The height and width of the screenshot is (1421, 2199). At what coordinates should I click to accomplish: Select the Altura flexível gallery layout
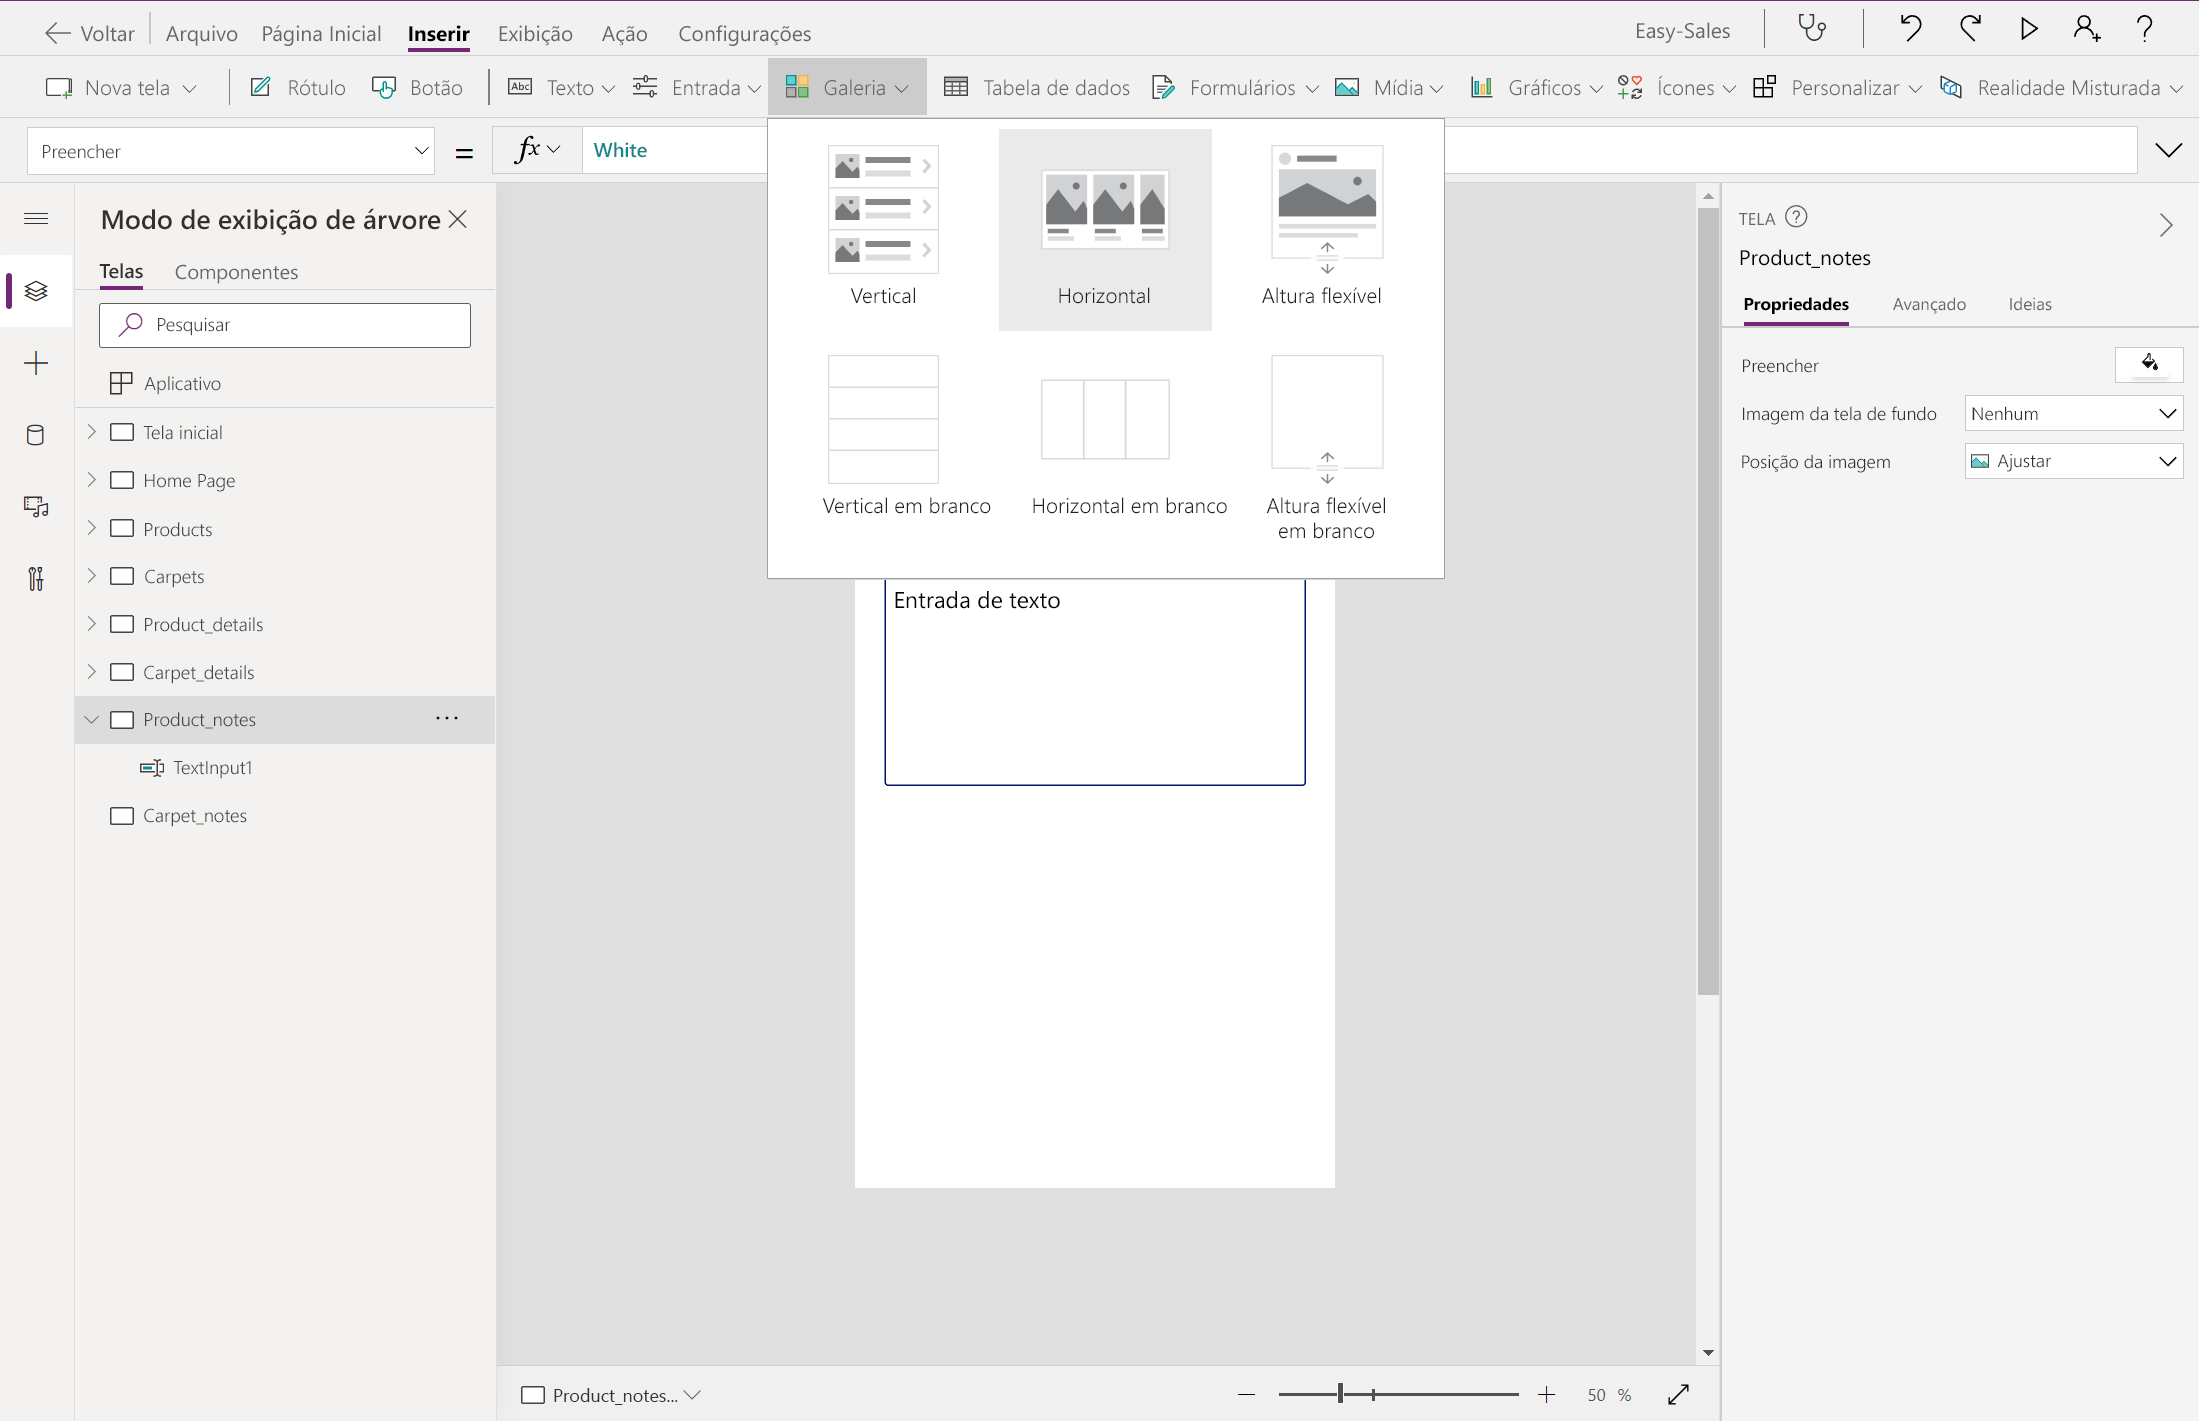click(x=1322, y=227)
